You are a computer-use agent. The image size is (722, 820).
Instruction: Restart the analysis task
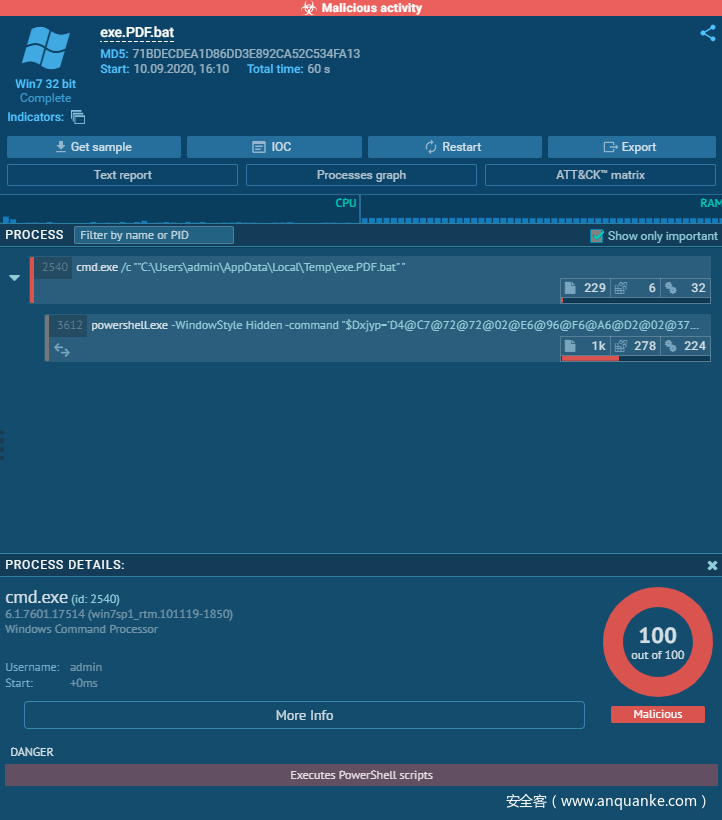(454, 147)
